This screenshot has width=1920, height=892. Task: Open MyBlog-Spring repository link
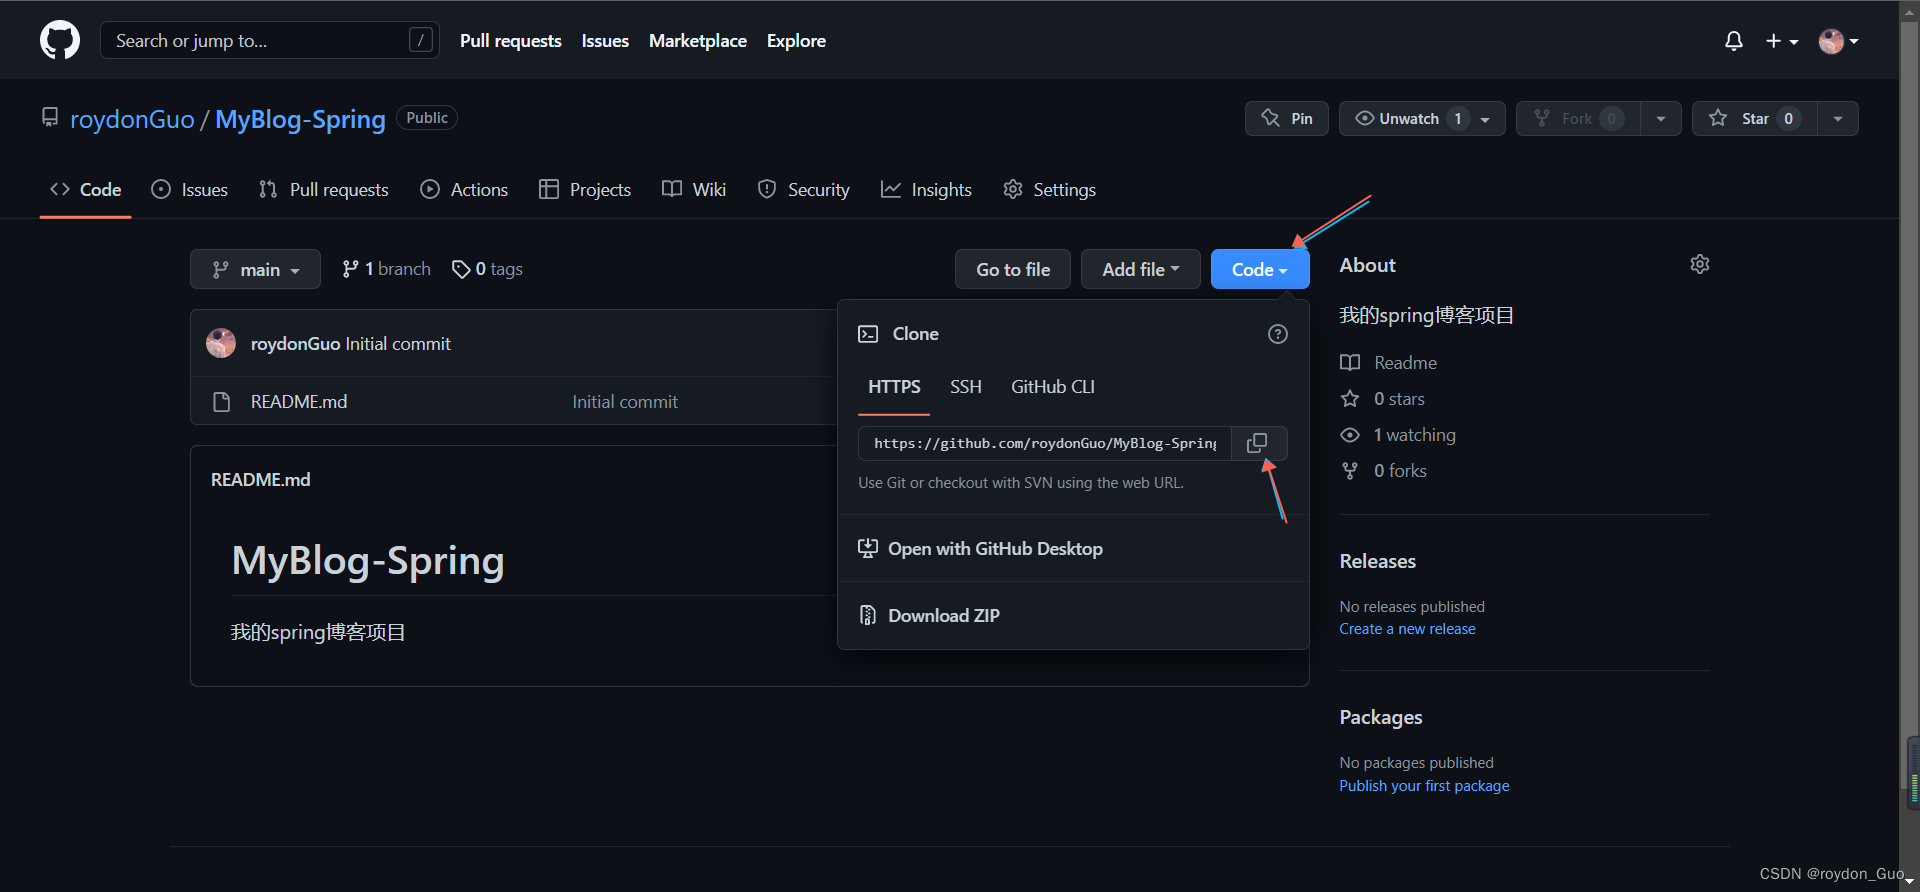click(300, 119)
